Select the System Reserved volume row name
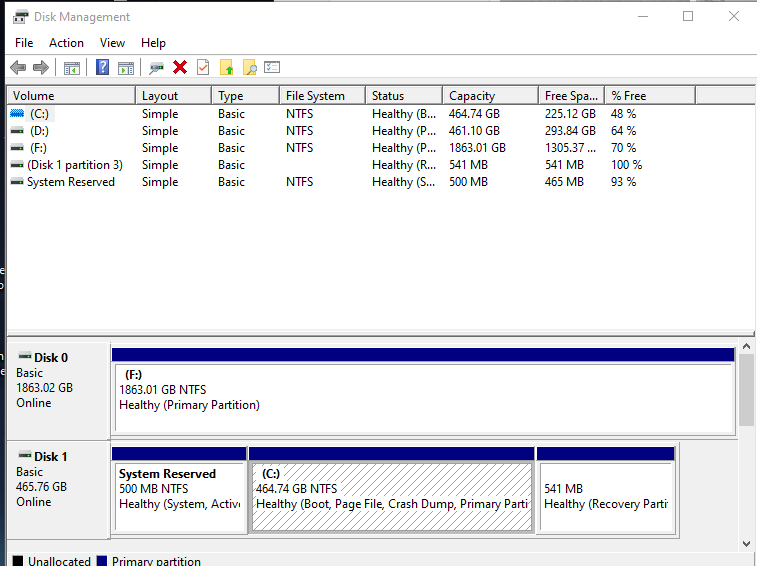The height and width of the screenshot is (566, 757). pyautogui.click(x=71, y=182)
